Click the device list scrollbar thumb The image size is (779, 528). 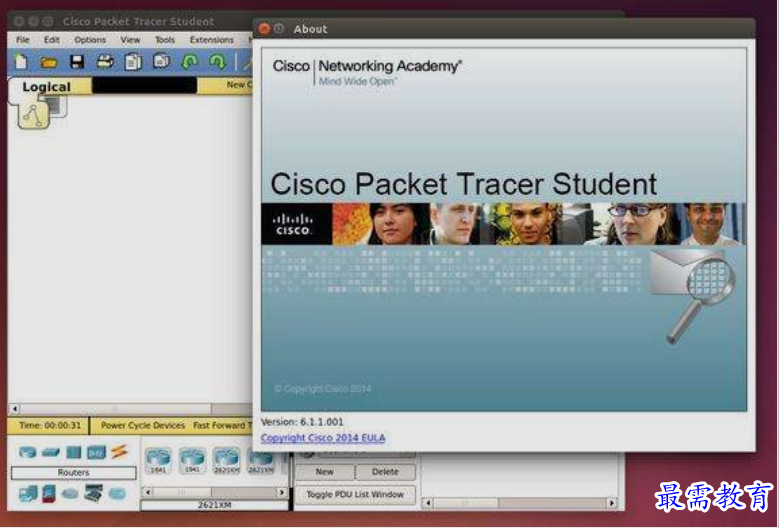(182, 492)
